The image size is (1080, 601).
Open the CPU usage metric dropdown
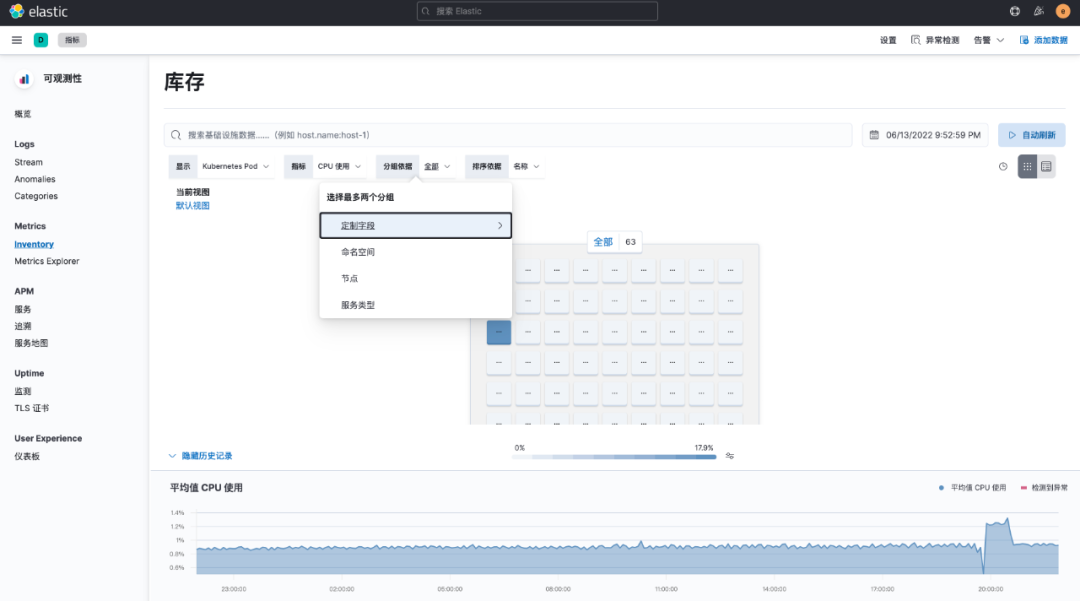point(339,167)
